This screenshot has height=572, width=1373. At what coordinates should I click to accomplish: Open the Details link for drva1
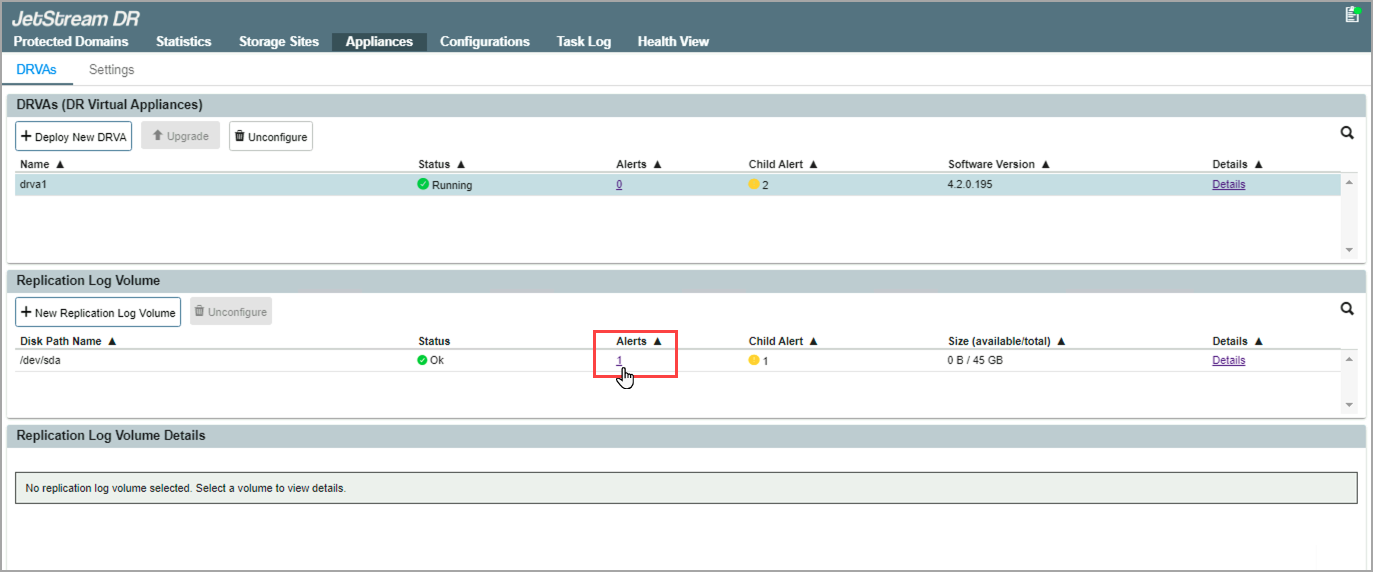[x=1228, y=185]
